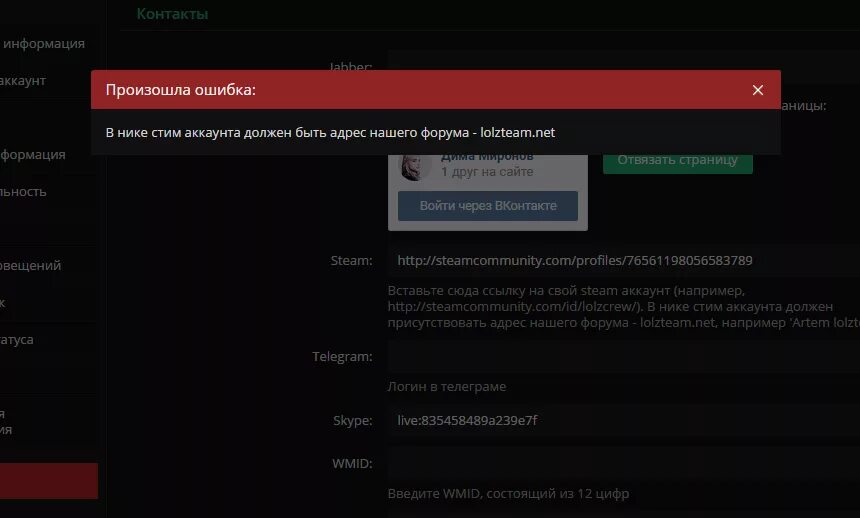Open the 'Дима Миронов' profile name link

tap(487, 158)
